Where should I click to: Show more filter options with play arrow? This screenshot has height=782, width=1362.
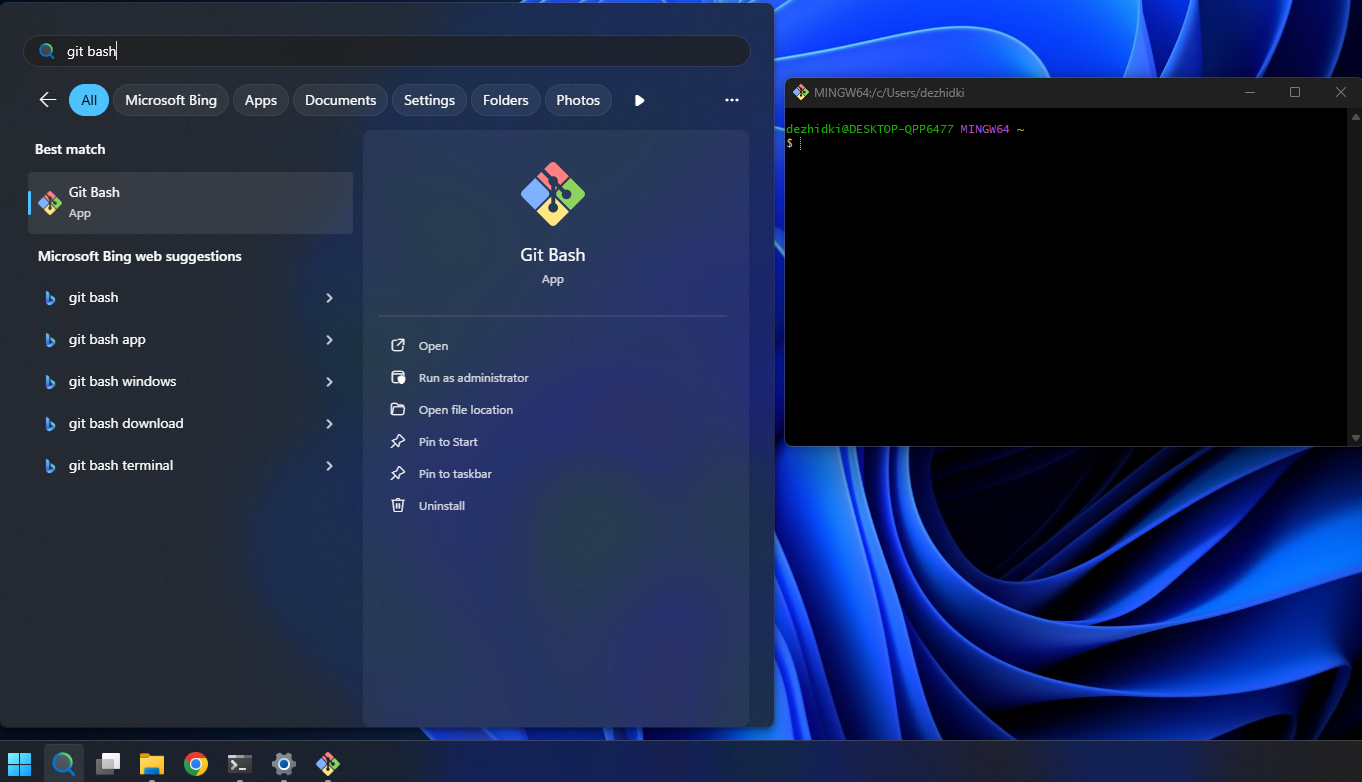click(x=640, y=100)
